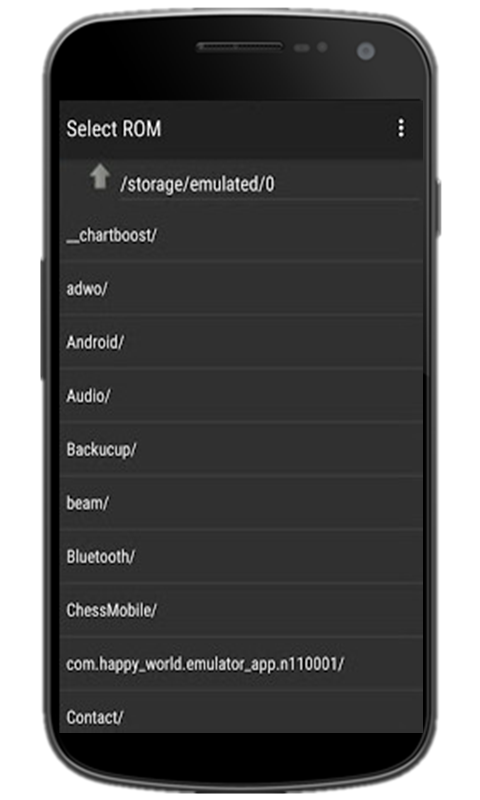Open the Audio/ folder
Viewport: 480px width, 800px height.
[241, 396]
